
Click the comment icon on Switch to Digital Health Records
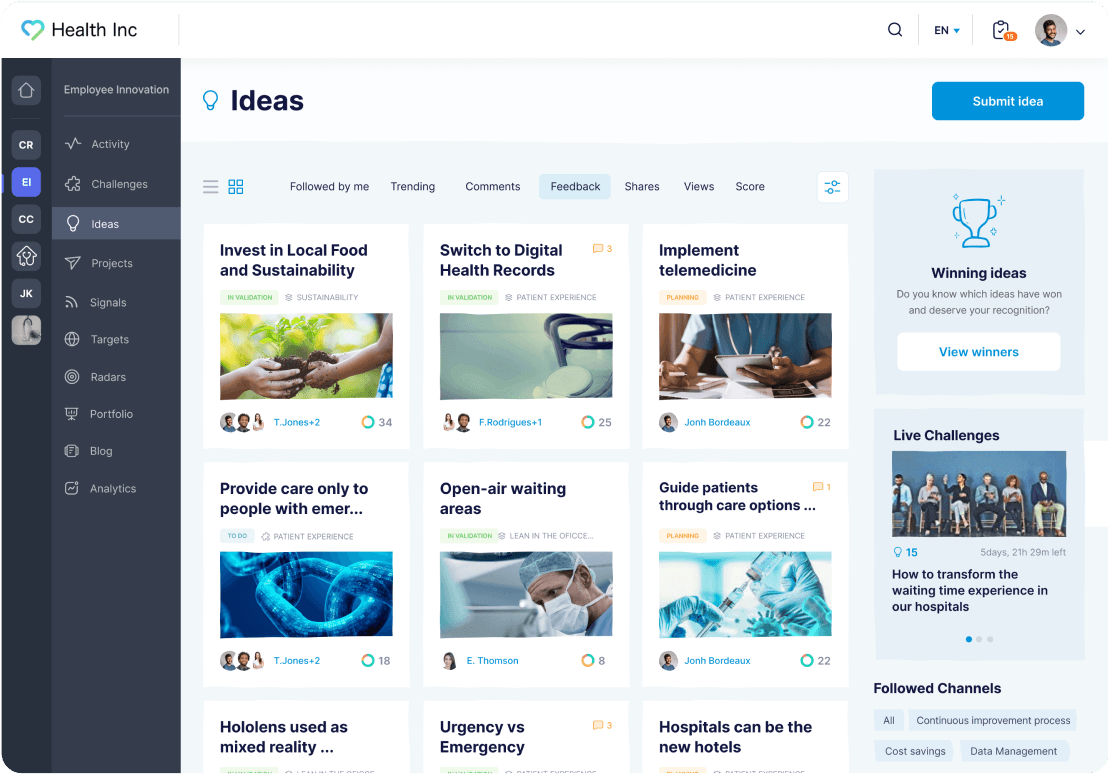point(598,249)
